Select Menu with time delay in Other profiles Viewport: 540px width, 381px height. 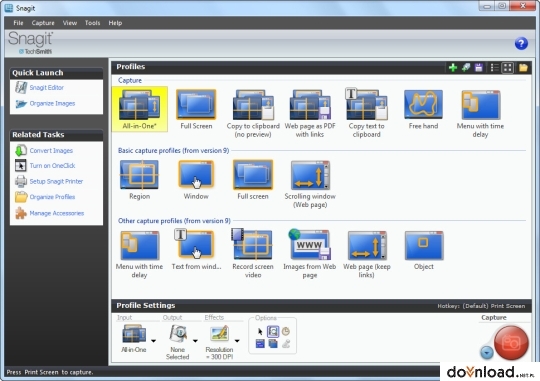click(139, 255)
